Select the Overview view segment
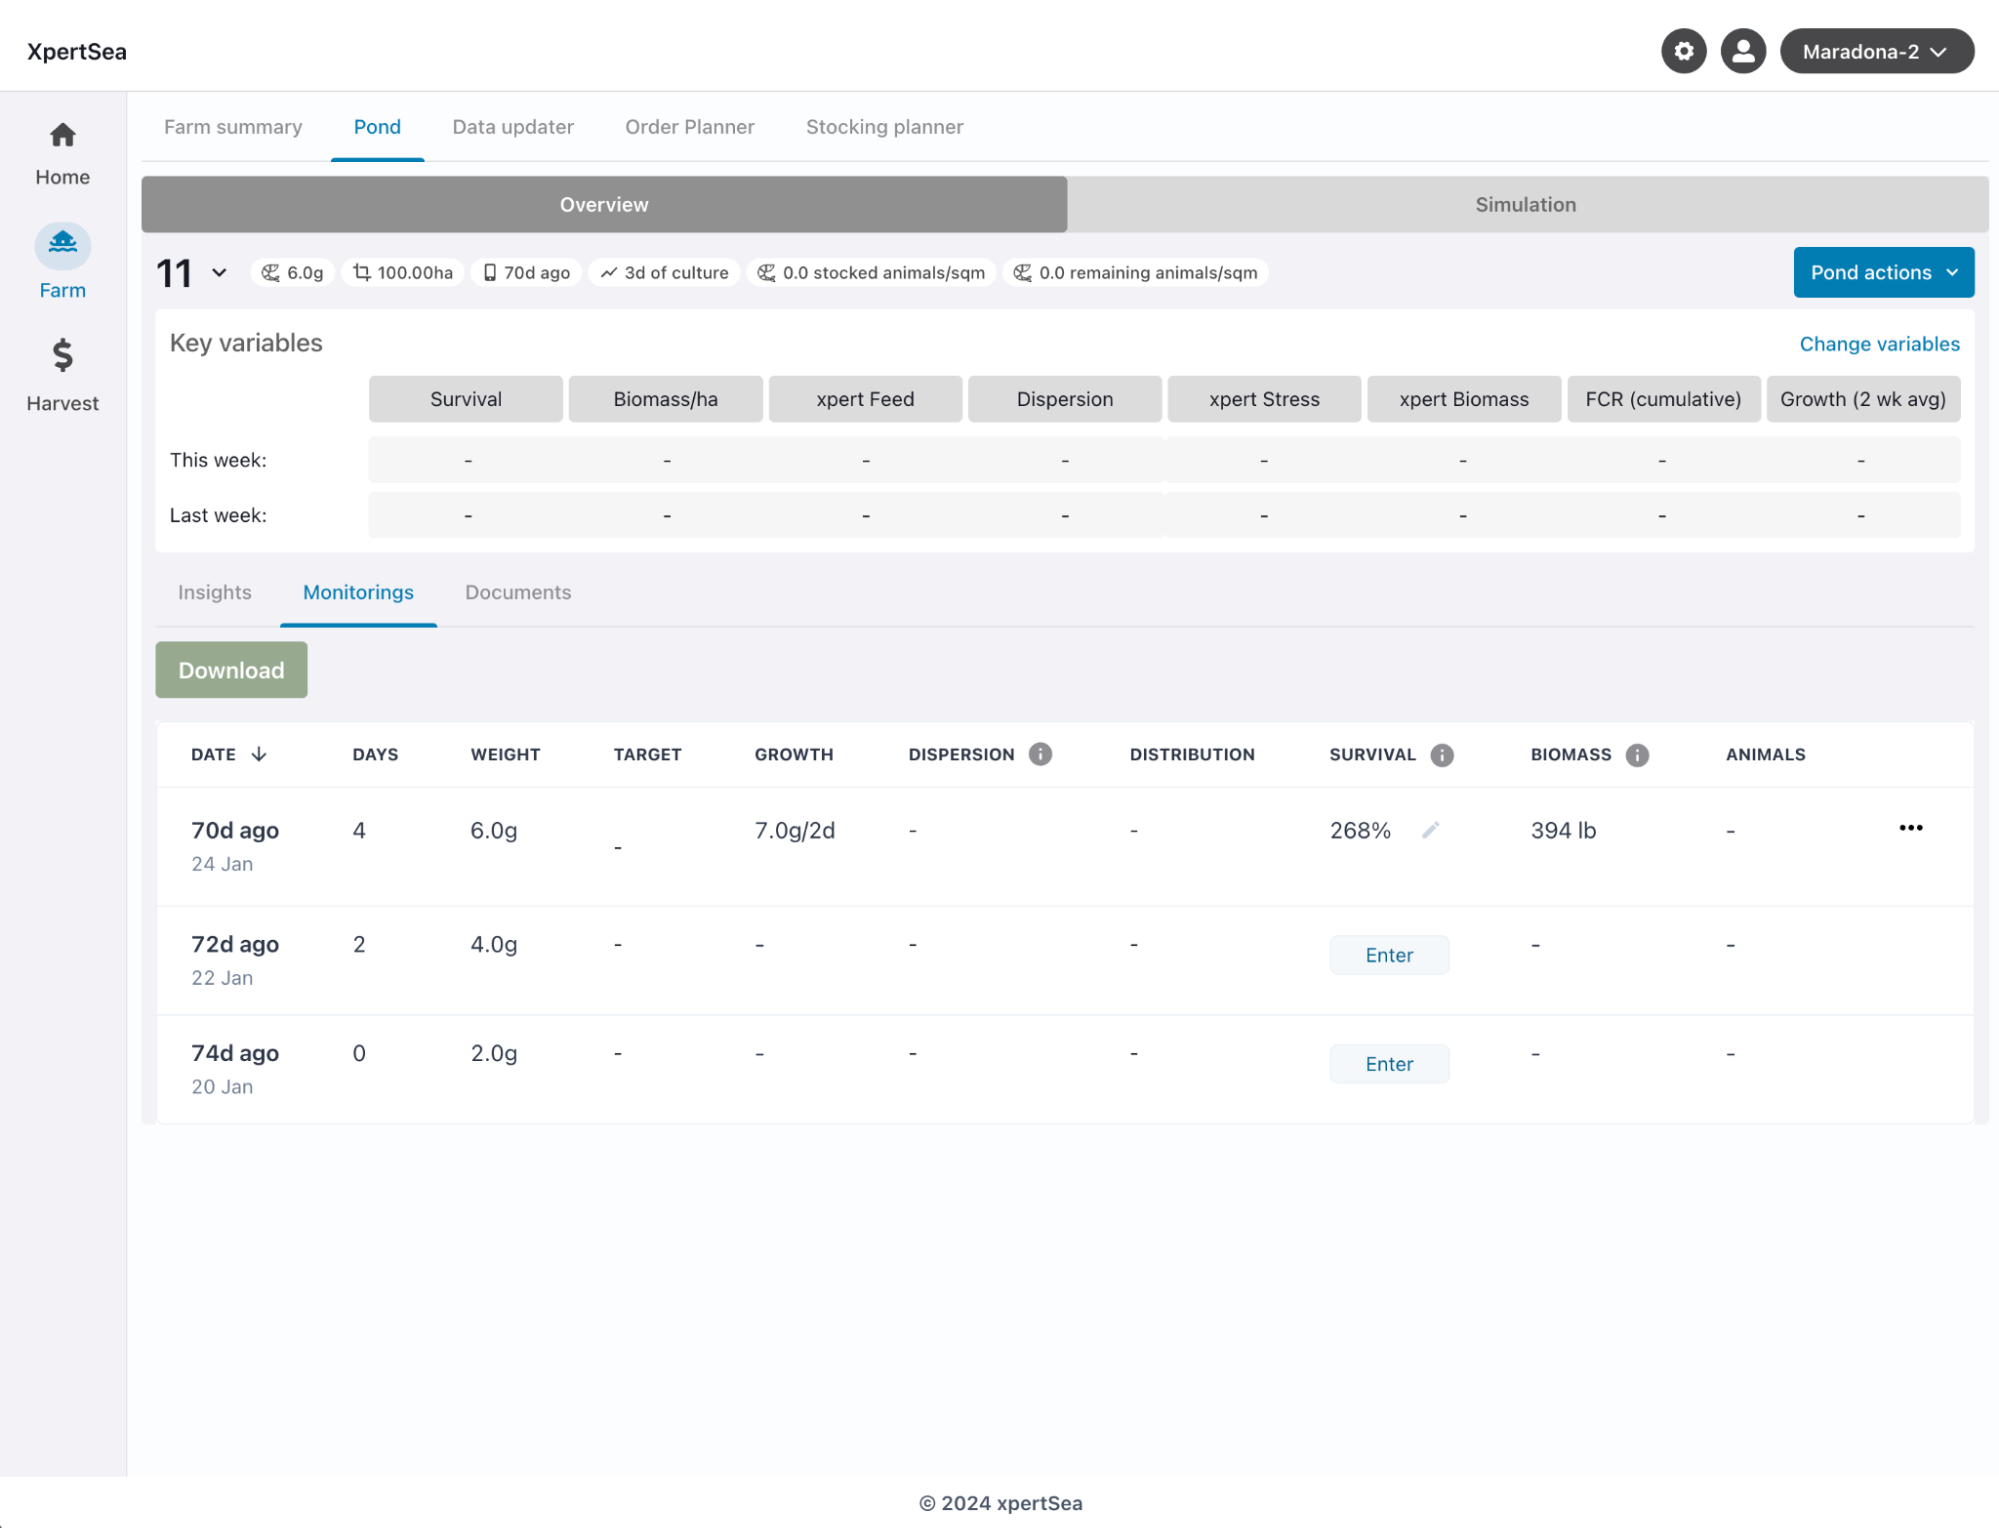1999x1528 pixels. pos(603,204)
